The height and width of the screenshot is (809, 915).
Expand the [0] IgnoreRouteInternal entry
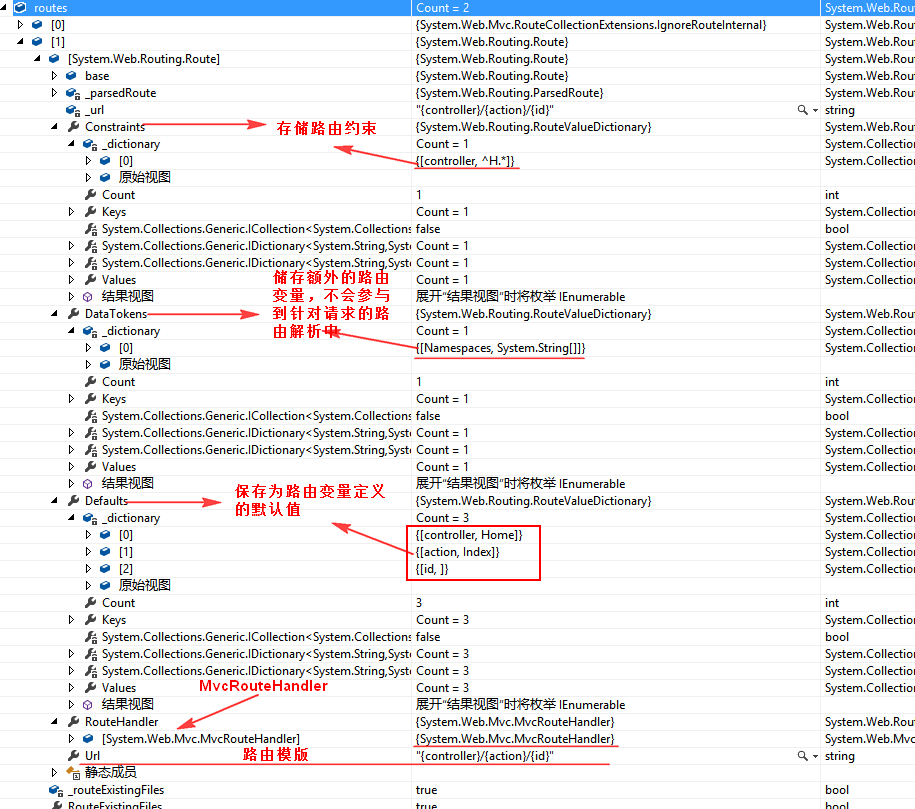click(x=20, y=25)
